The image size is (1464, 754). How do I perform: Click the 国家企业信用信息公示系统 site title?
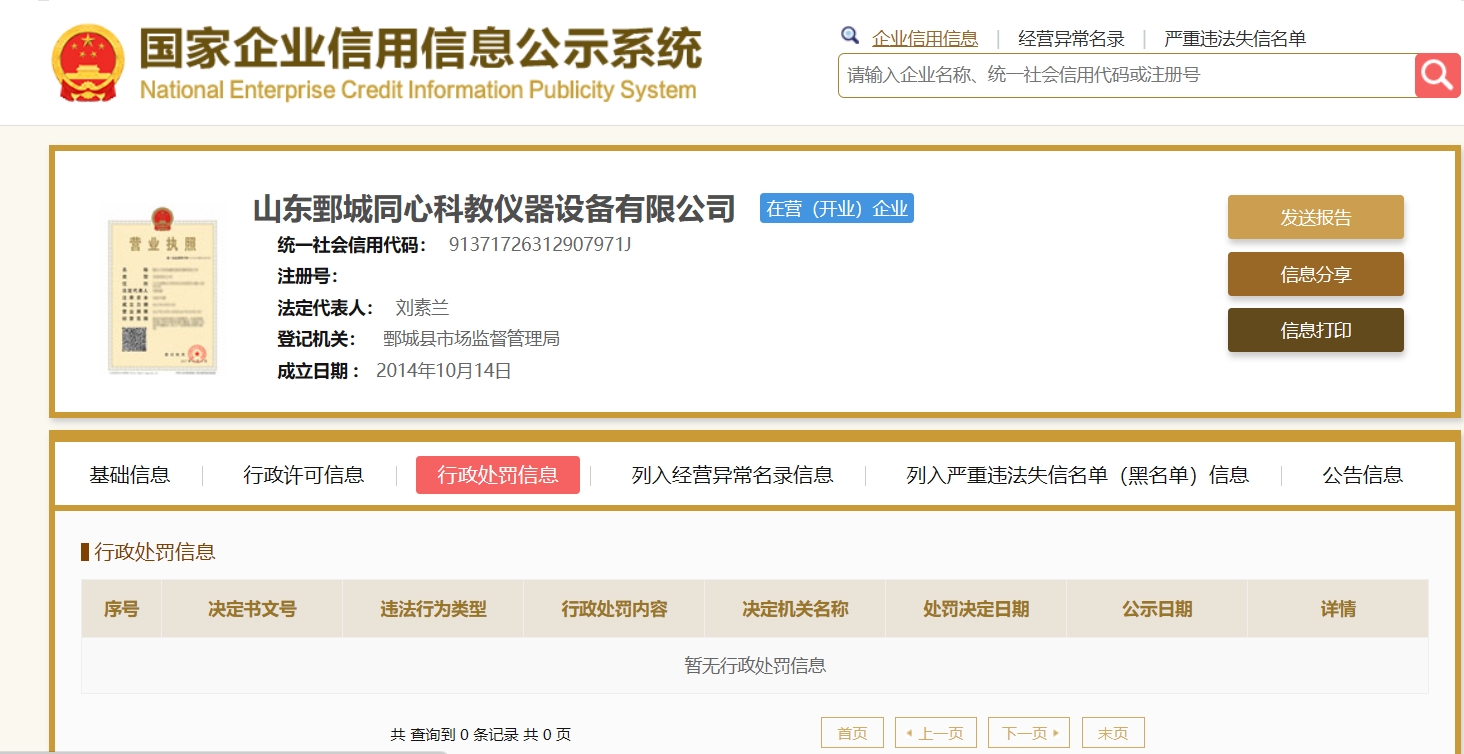[420, 47]
